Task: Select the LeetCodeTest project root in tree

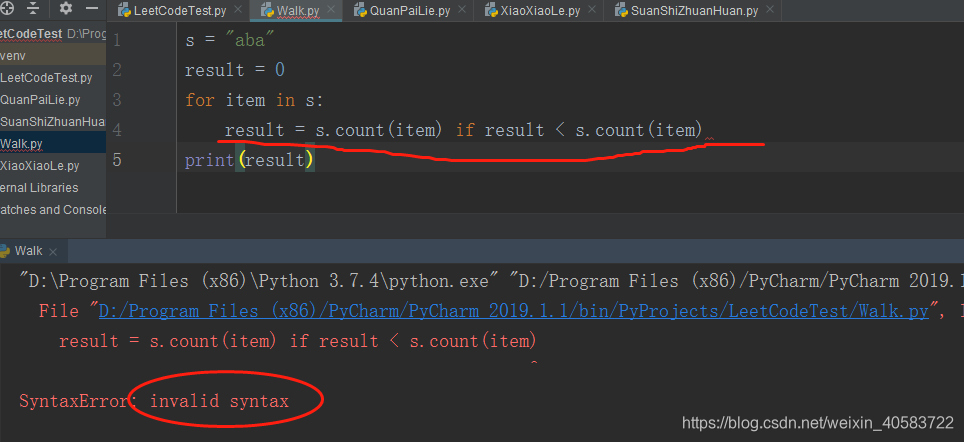Action: click(53, 33)
